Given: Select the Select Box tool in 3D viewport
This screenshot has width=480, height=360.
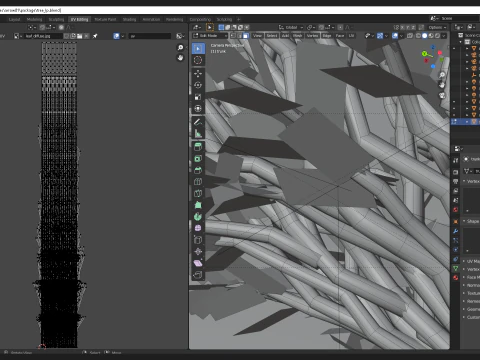Looking at the screenshot, I should point(198,49).
